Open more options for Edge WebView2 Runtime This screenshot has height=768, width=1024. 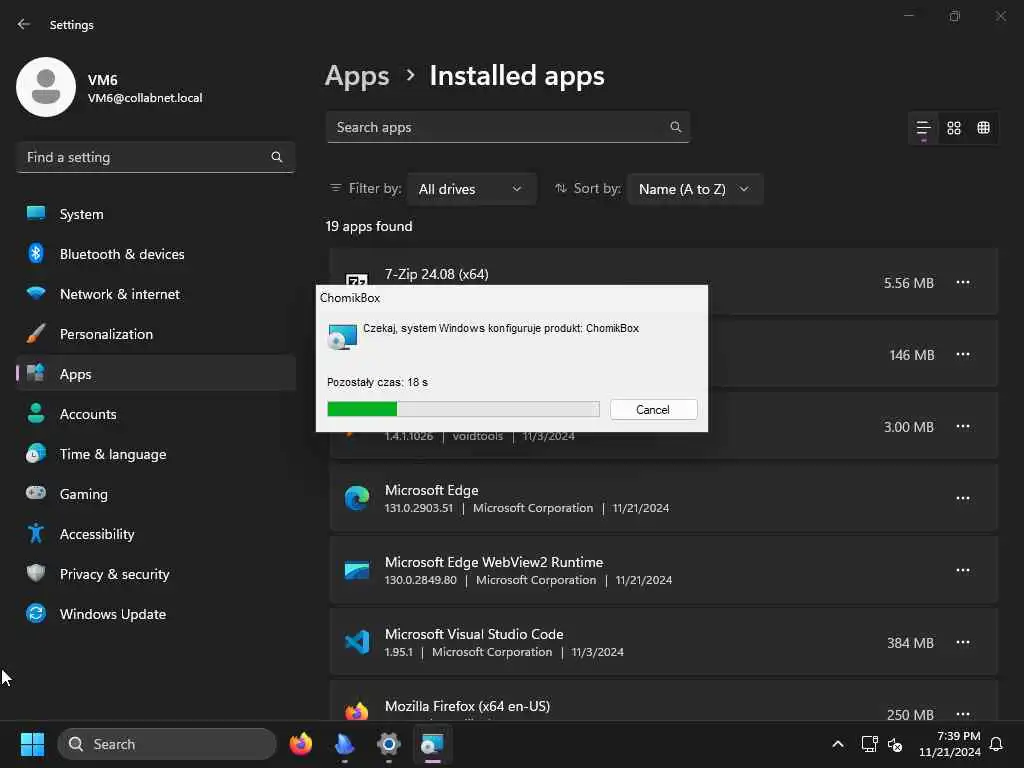(963, 570)
